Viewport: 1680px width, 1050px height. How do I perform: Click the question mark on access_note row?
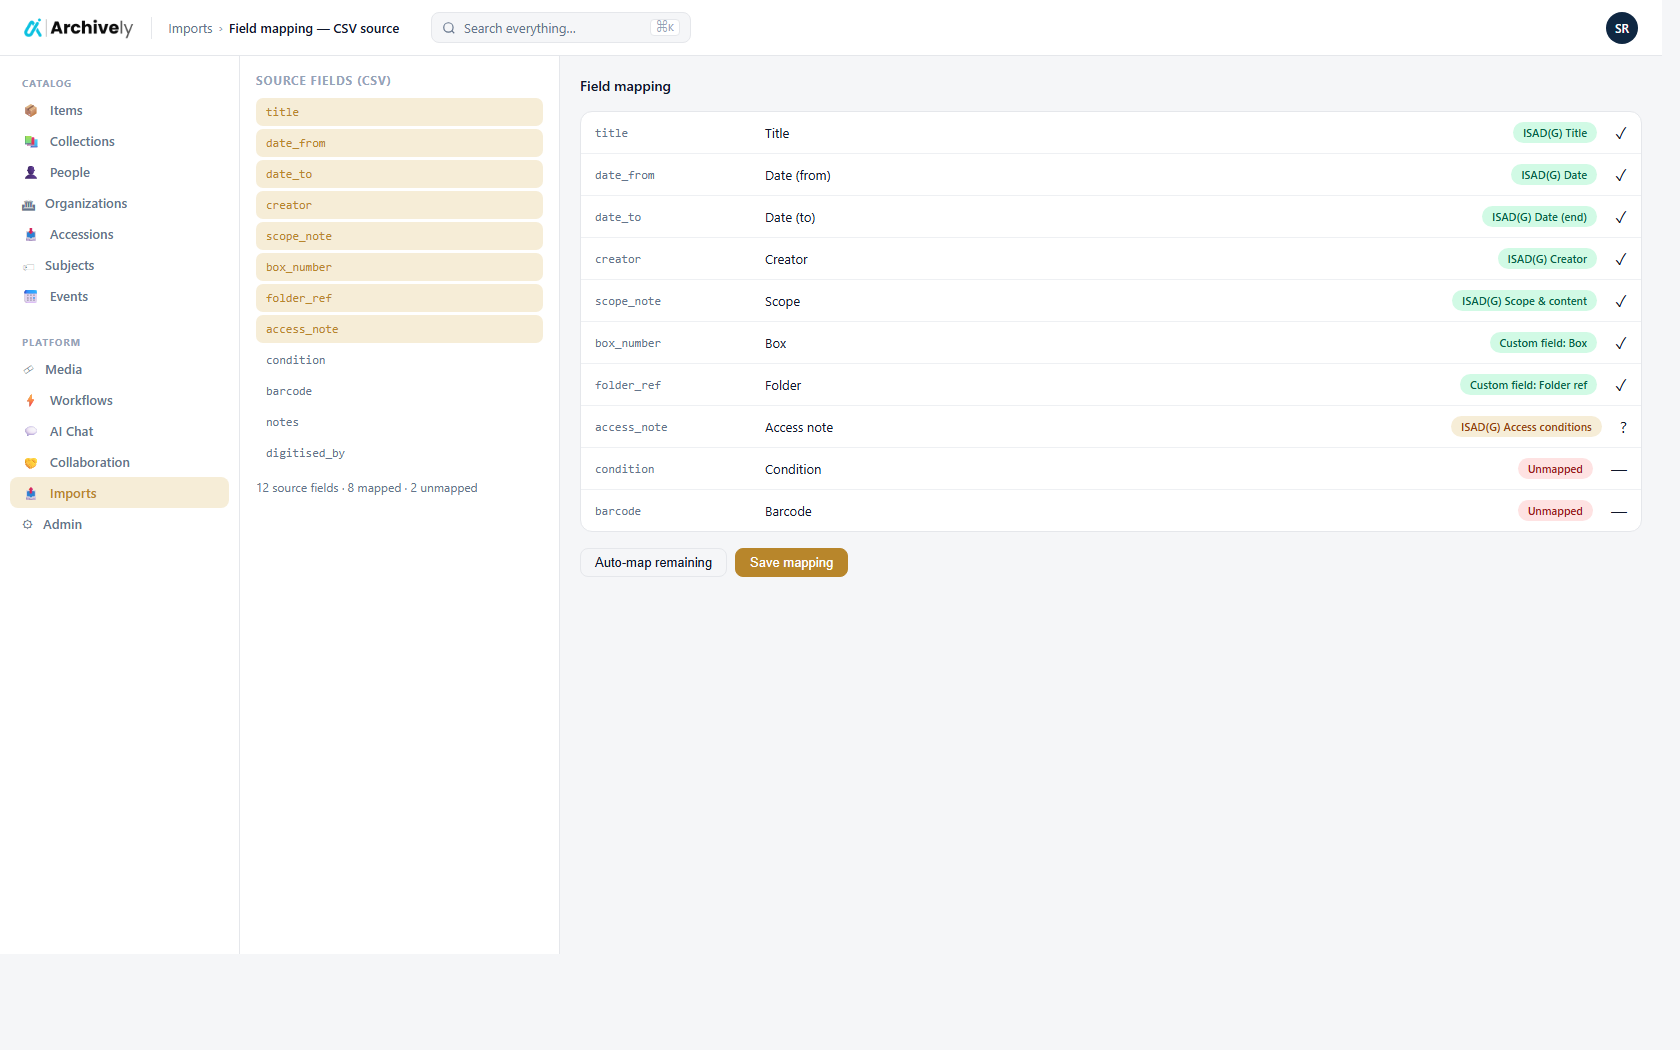(1623, 427)
